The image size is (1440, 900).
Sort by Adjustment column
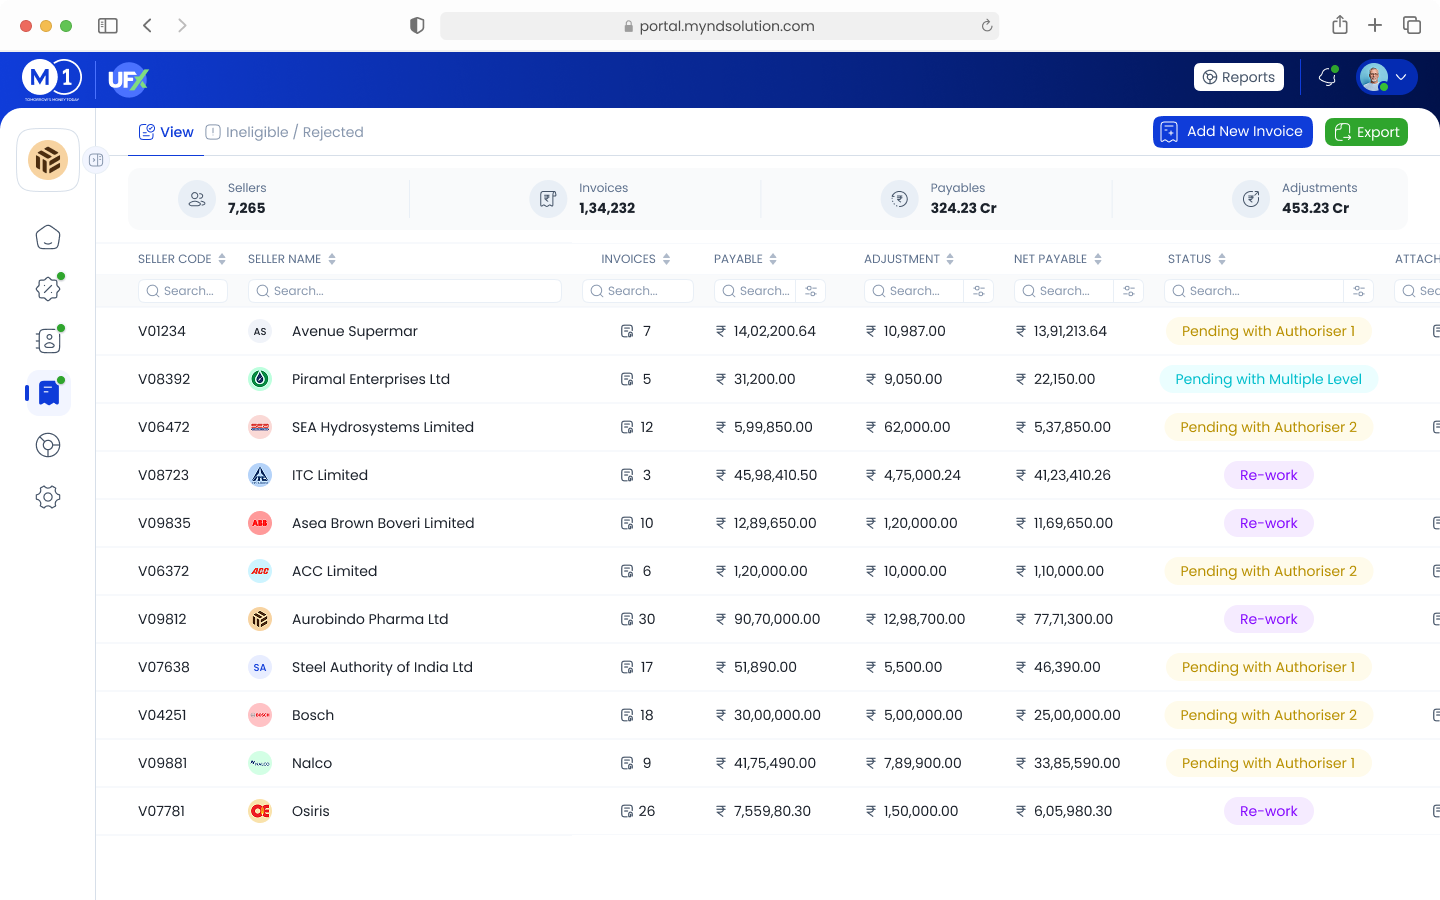pyautogui.click(x=950, y=259)
